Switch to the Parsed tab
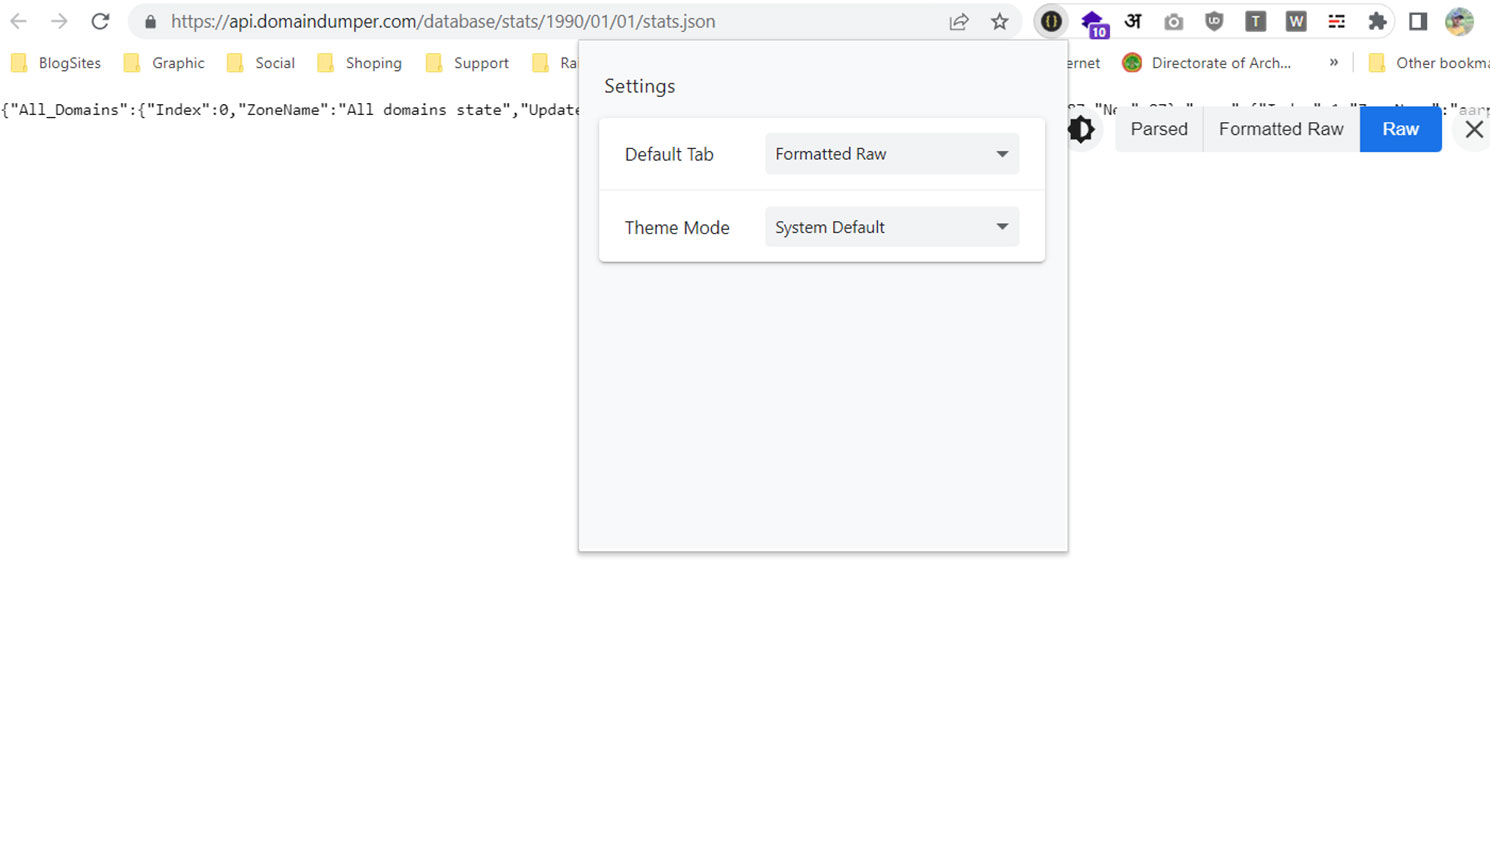The image size is (1490, 849). [1158, 129]
